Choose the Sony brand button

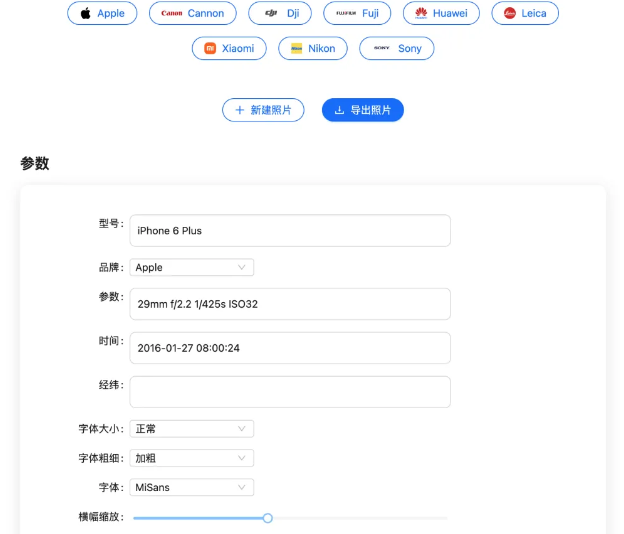coord(396,48)
